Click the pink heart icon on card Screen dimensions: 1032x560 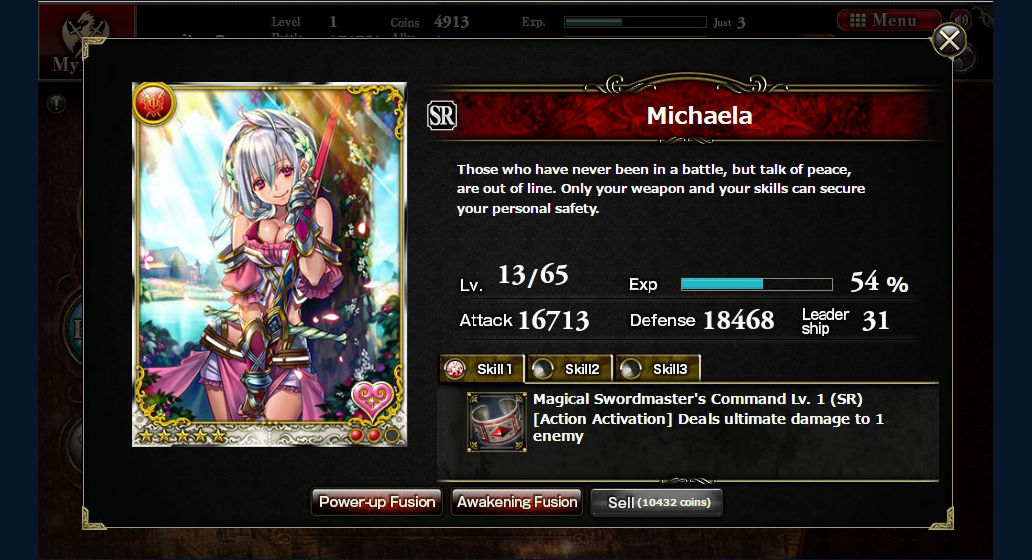pyautogui.click(x=372, y=399)
